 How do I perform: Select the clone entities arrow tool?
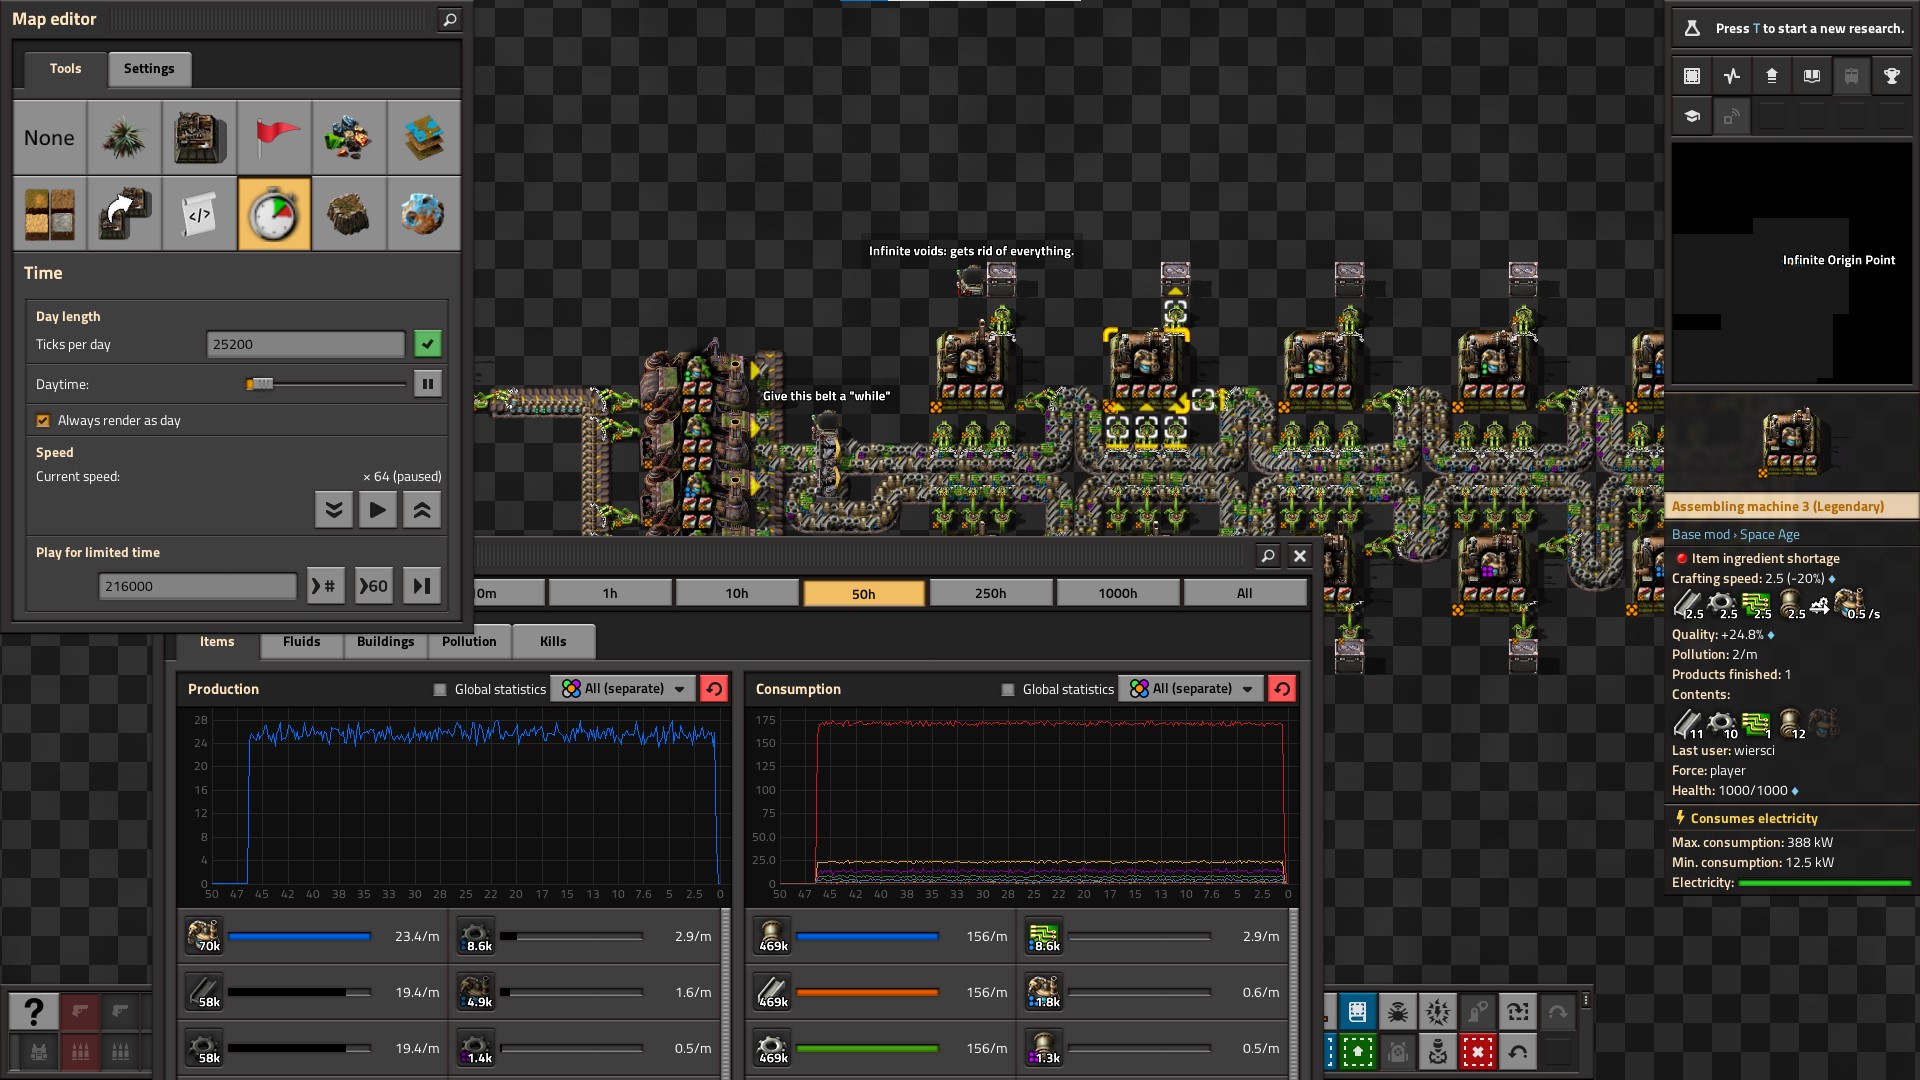pos(124,214)
